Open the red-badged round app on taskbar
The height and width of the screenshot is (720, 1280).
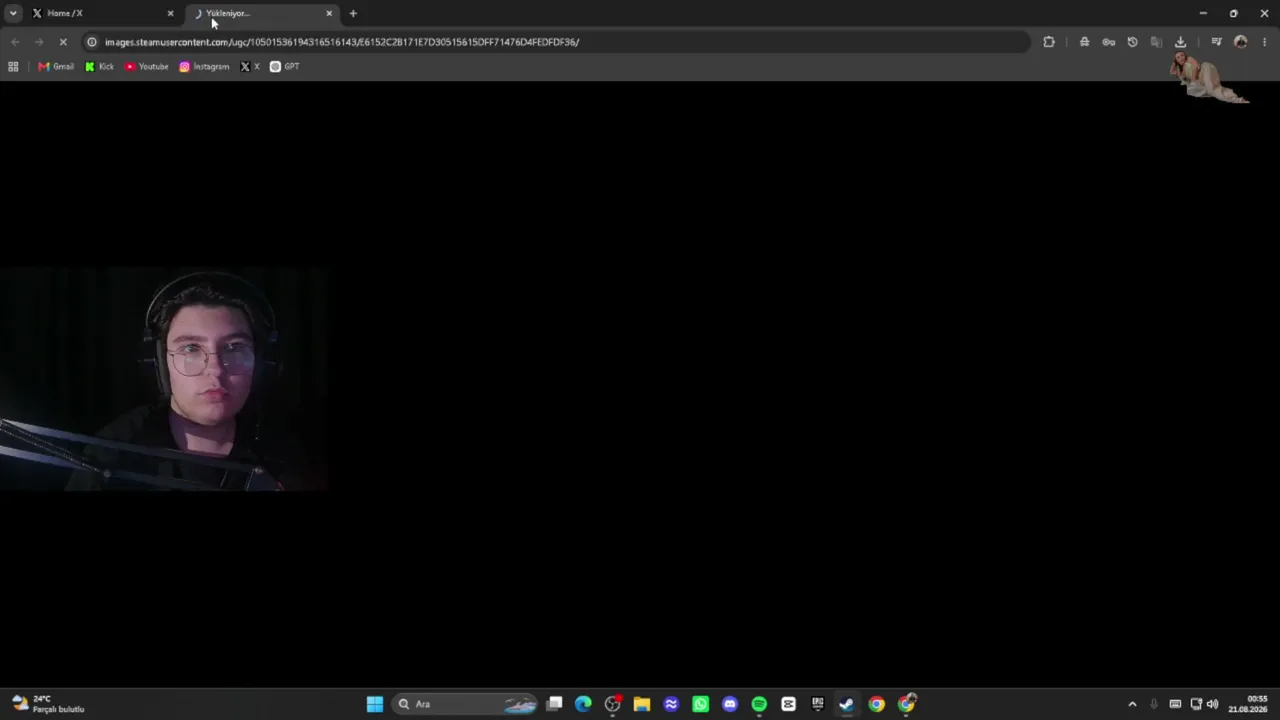[613, 704]
